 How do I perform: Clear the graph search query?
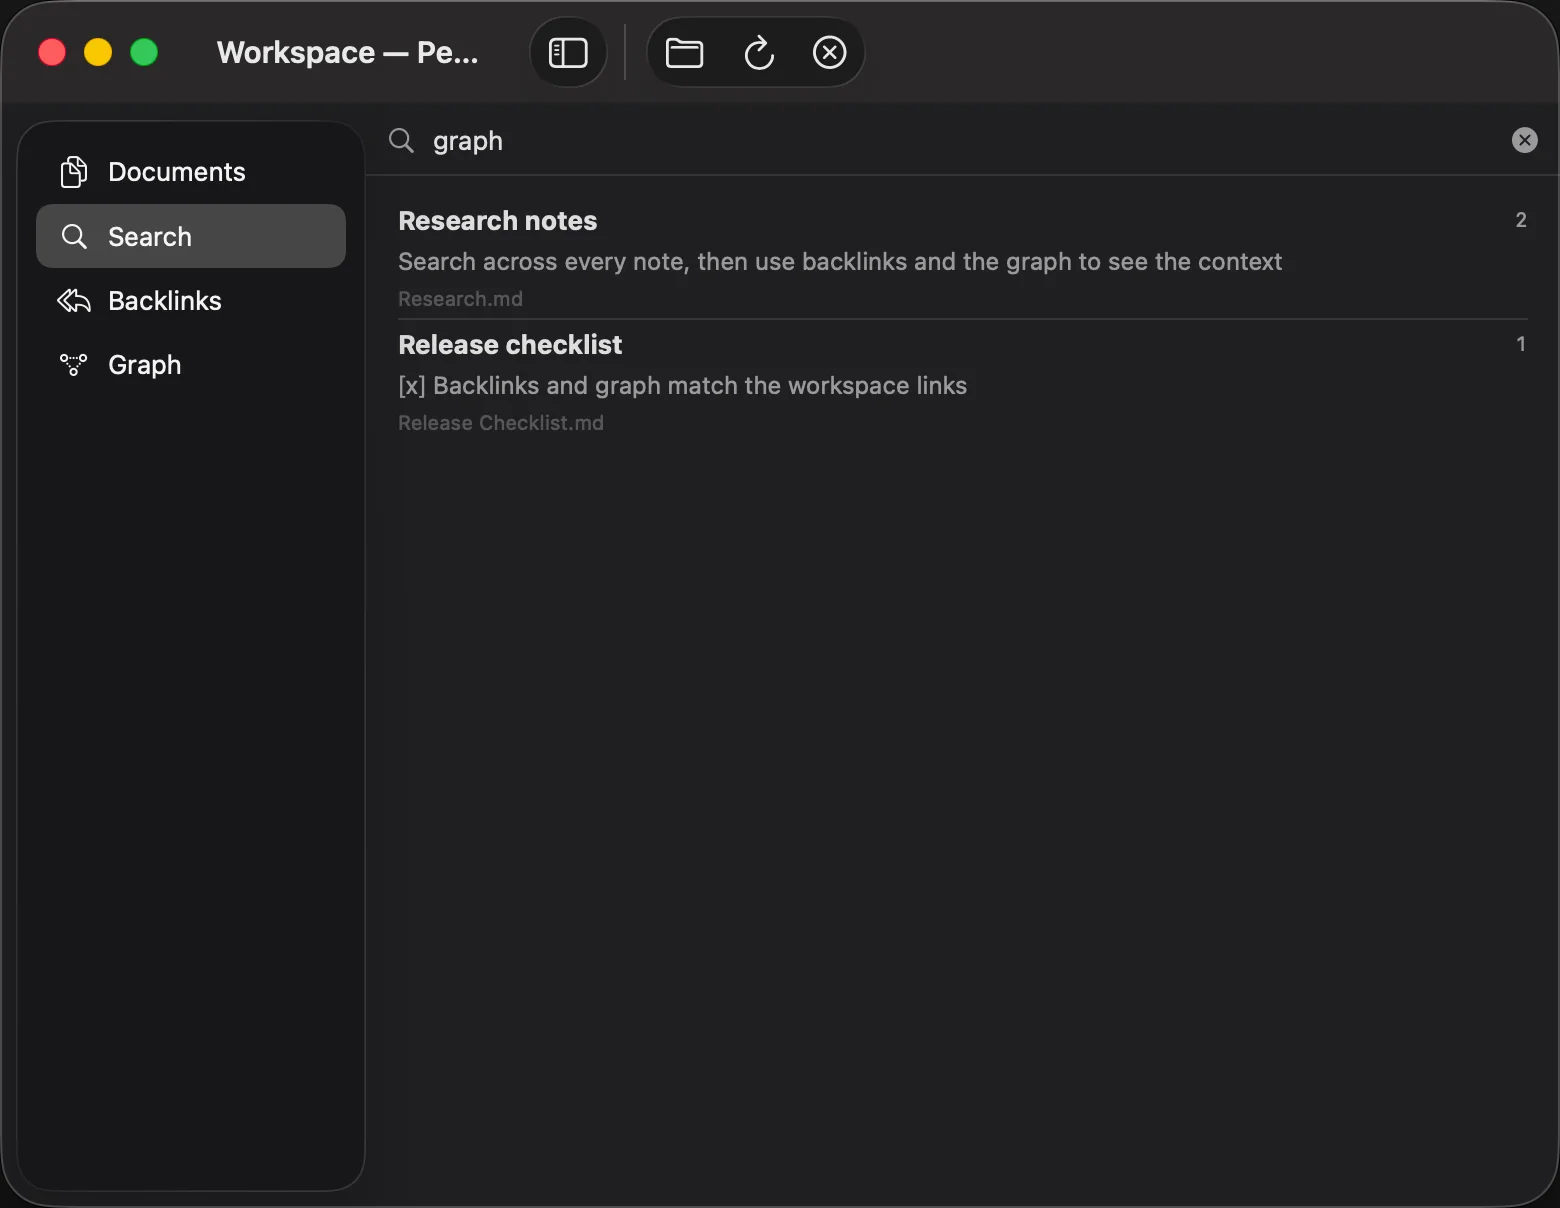pyautogui.click(x=1524, y=140)
